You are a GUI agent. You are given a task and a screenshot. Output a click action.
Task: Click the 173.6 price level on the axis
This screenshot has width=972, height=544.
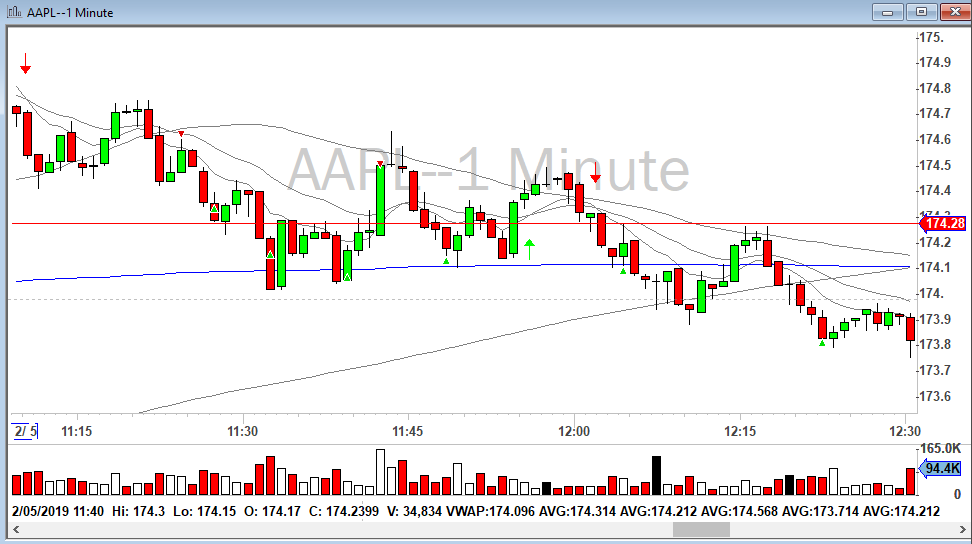point(933,396)
